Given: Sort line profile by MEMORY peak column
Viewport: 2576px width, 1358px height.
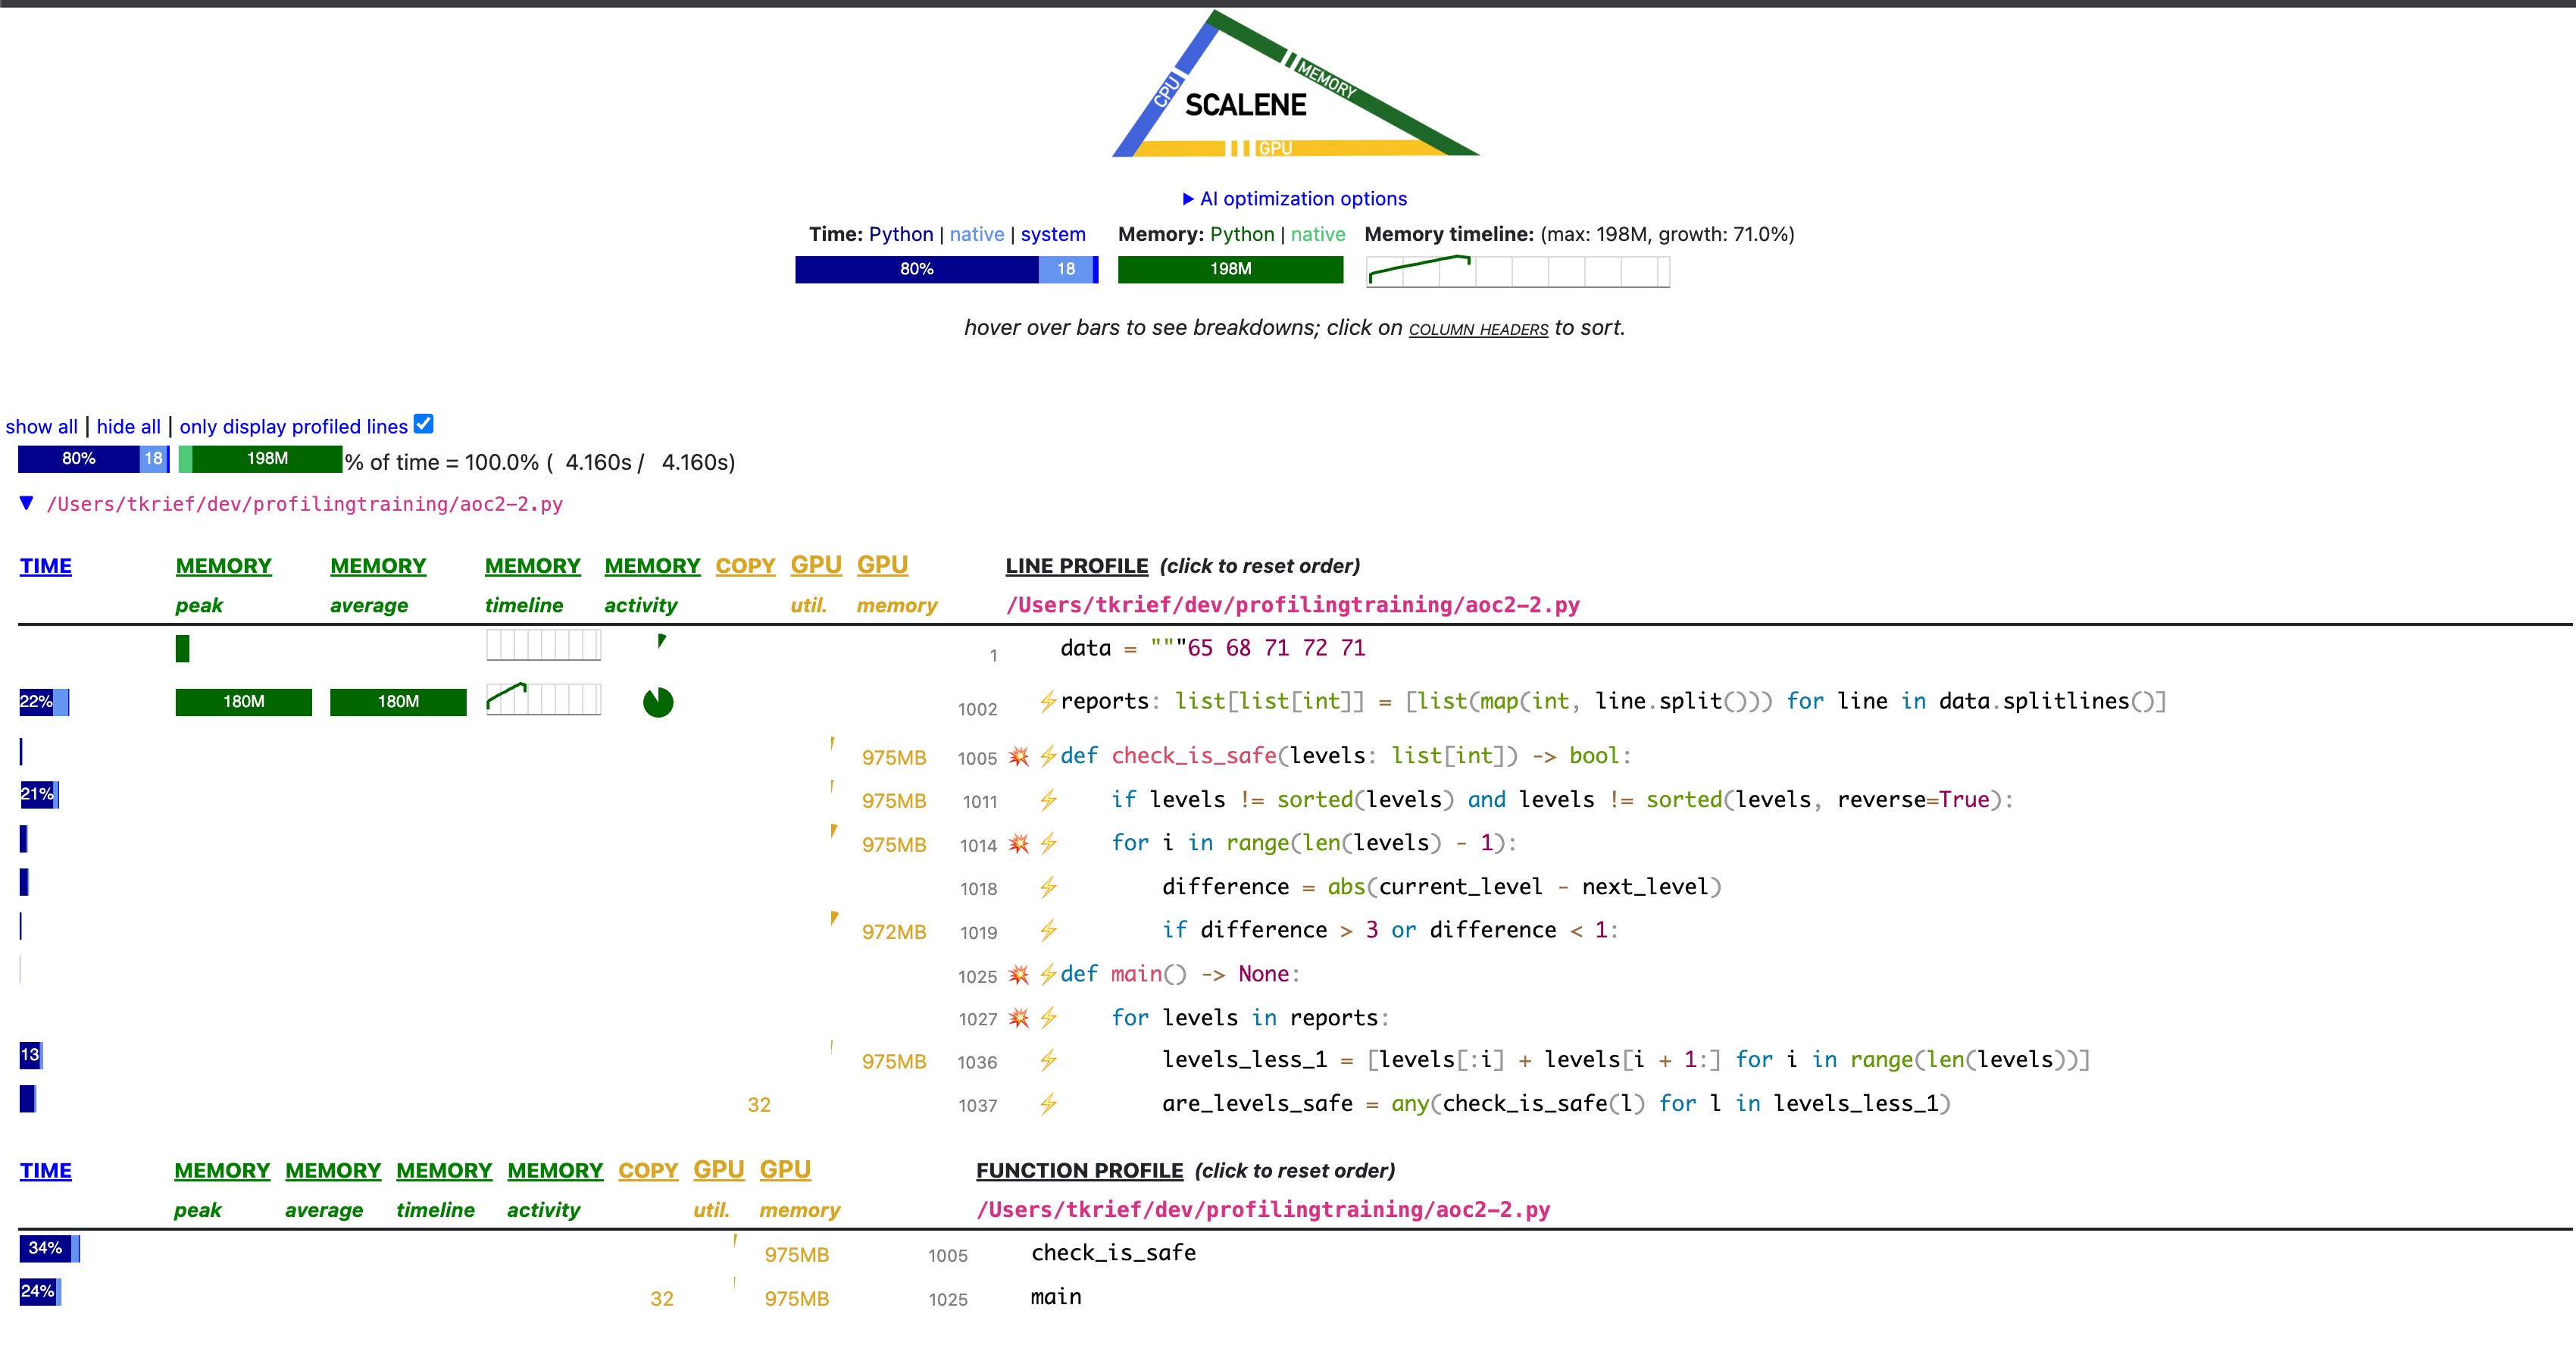Looking at the screenshot, I should [223, 566].
